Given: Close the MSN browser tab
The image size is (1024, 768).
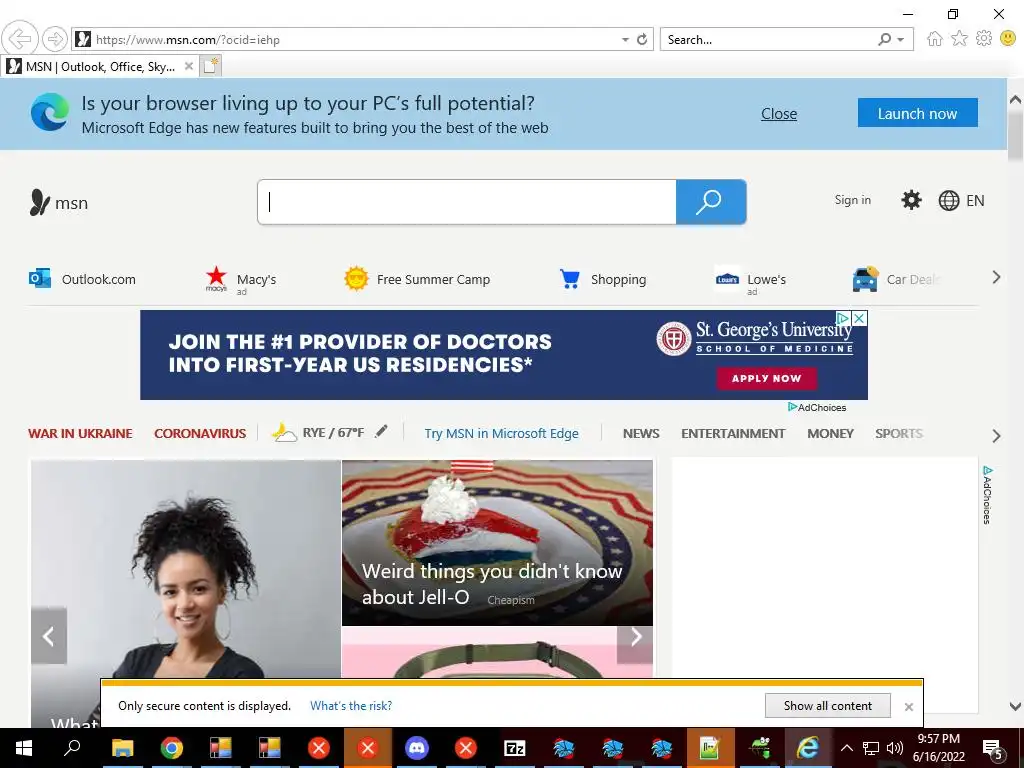Looking at the screenshot, I should (x=189, y=66).
